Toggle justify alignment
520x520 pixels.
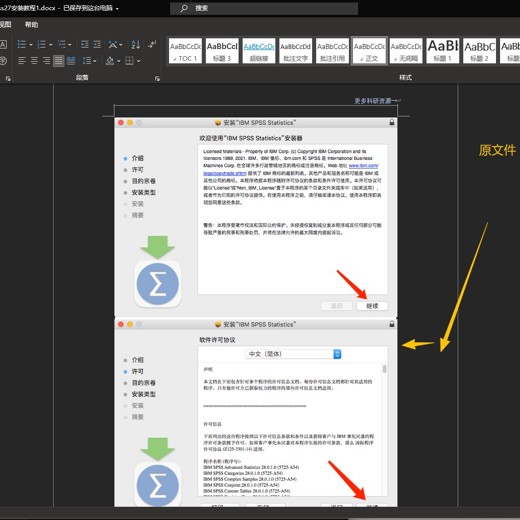point(59,61)
